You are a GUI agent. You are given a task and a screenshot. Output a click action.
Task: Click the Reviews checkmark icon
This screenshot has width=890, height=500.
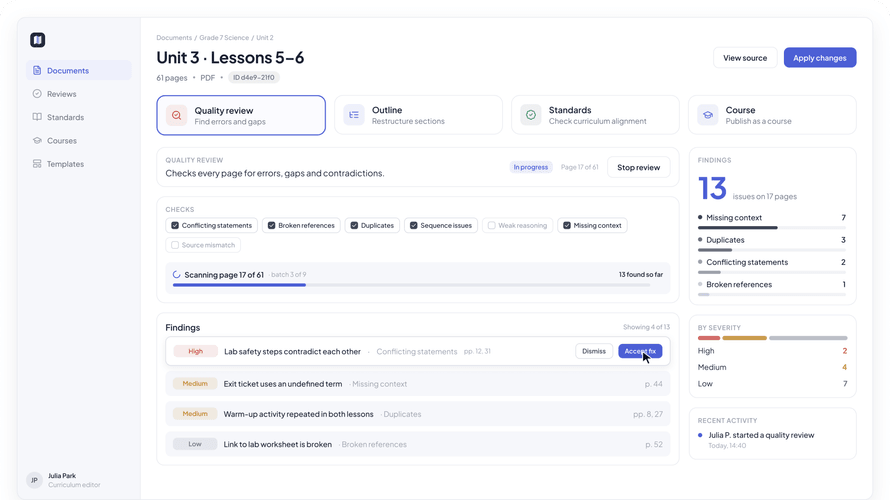pos(37,94)
